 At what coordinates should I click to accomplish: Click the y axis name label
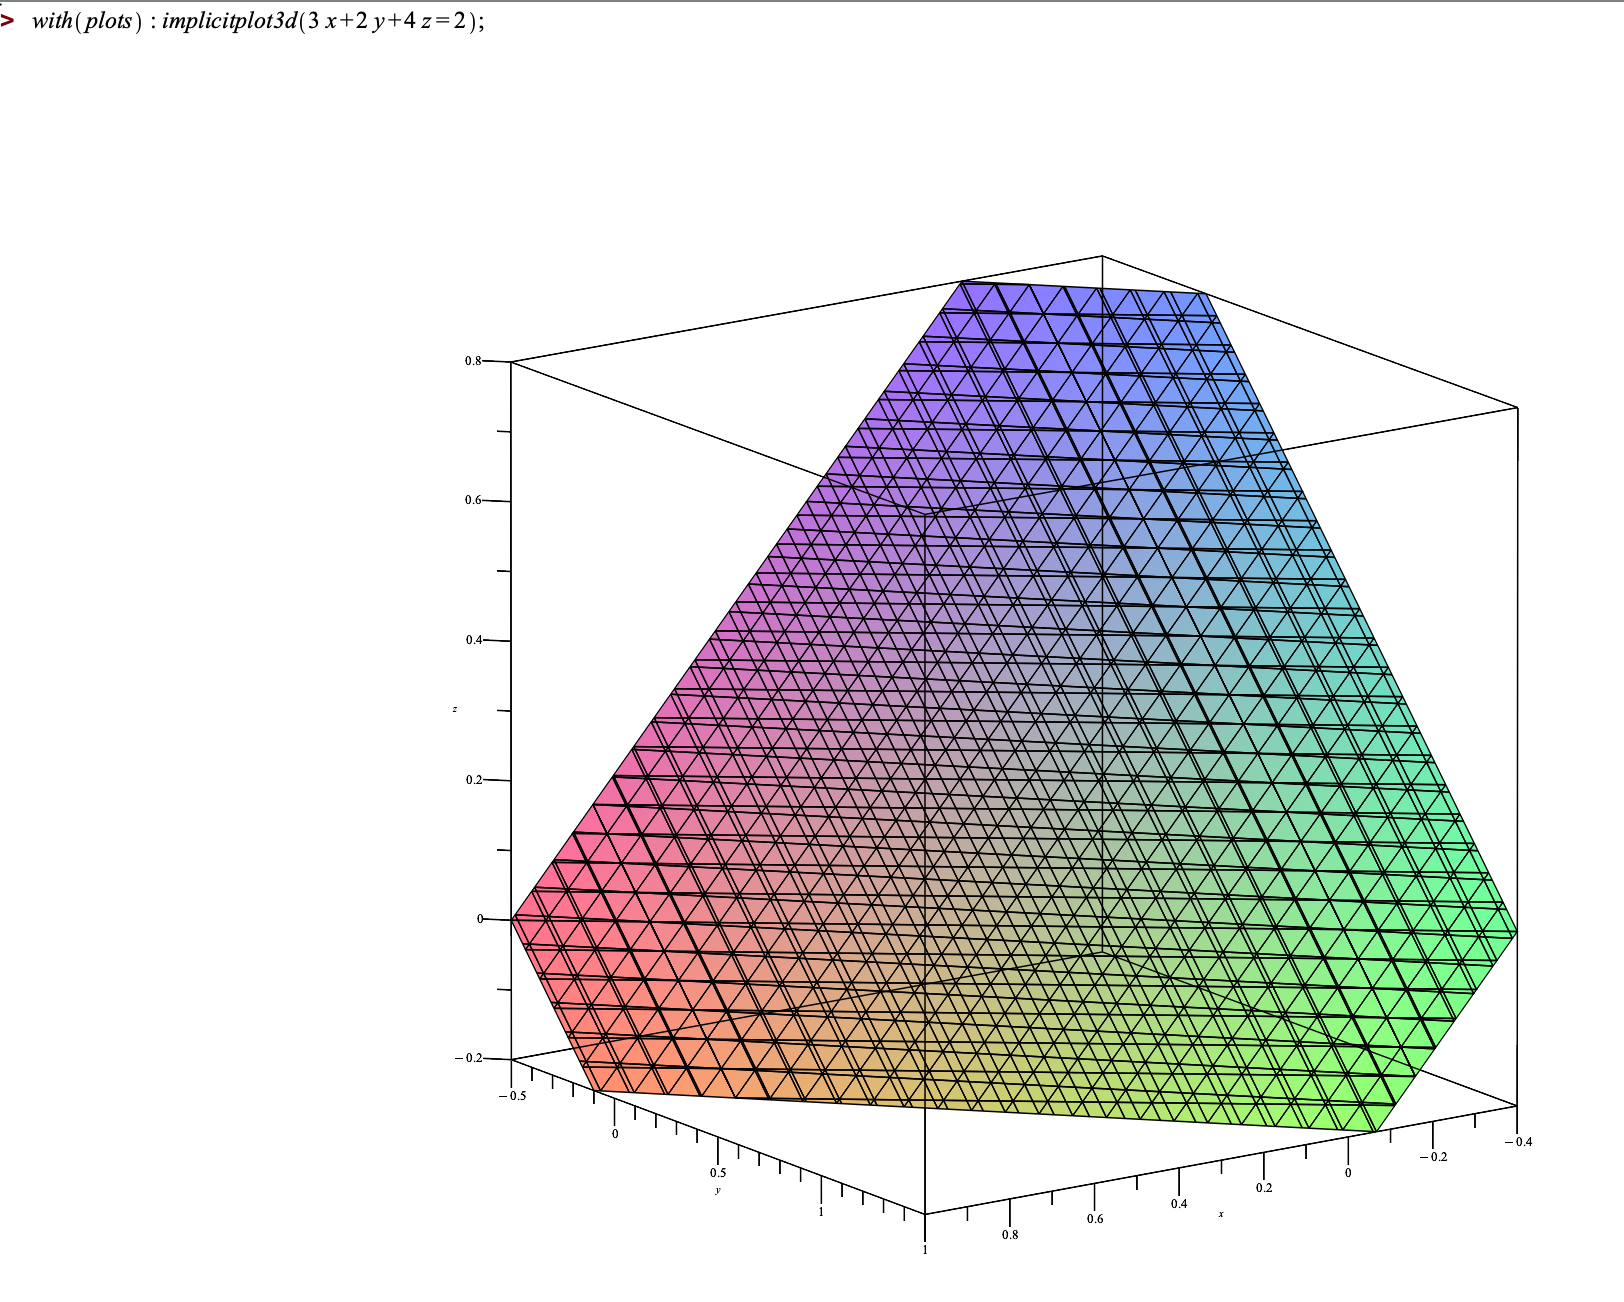coord(718,1190)
